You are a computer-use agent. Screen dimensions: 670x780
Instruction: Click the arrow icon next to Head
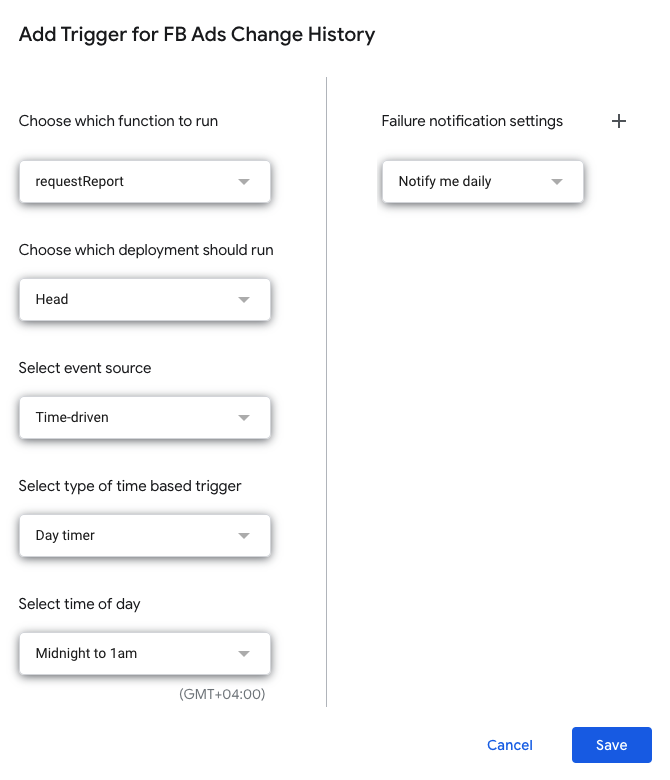point(244,299)
